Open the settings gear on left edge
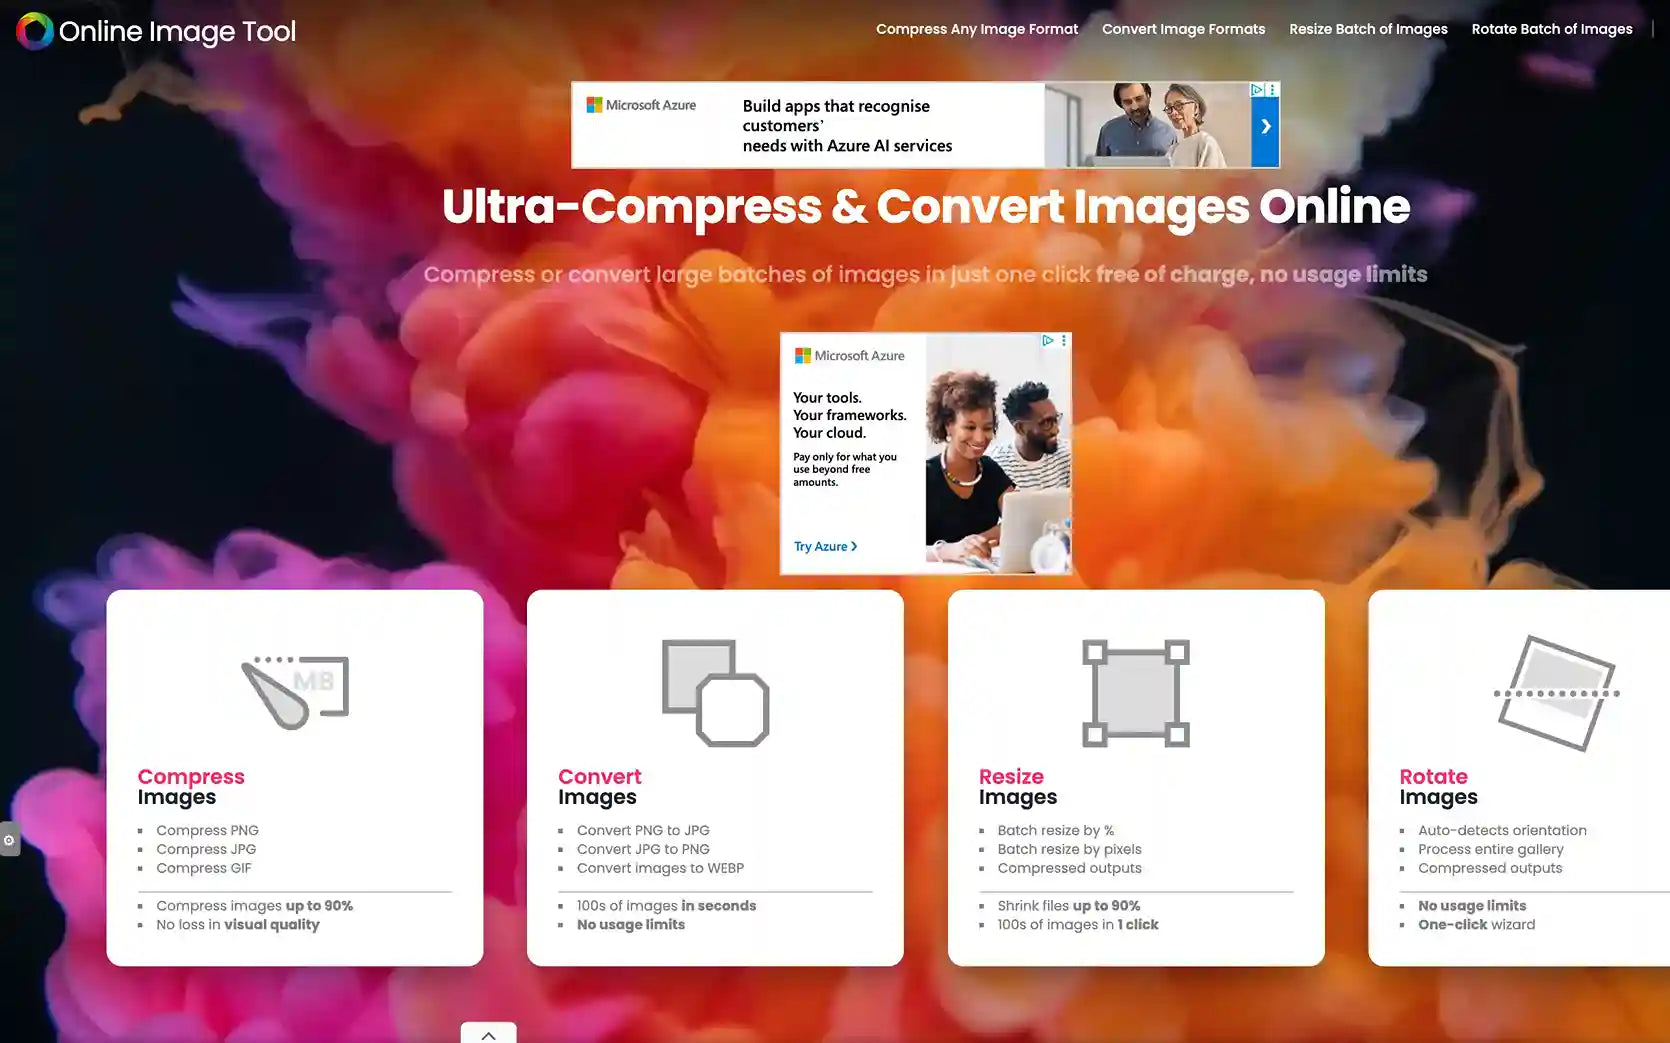 [x=9, y=840]
